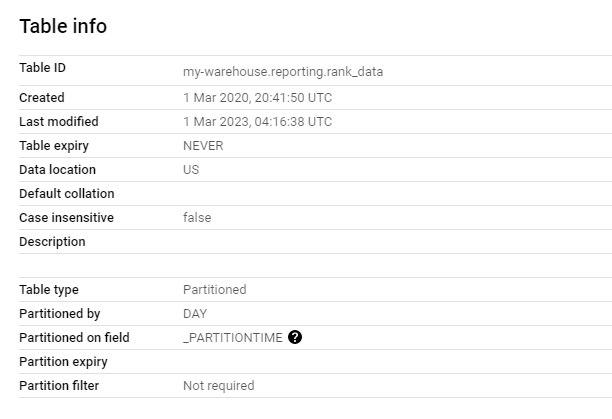Click the Partitioned on field label
612x419 pixels.
[x=74, y=337]
